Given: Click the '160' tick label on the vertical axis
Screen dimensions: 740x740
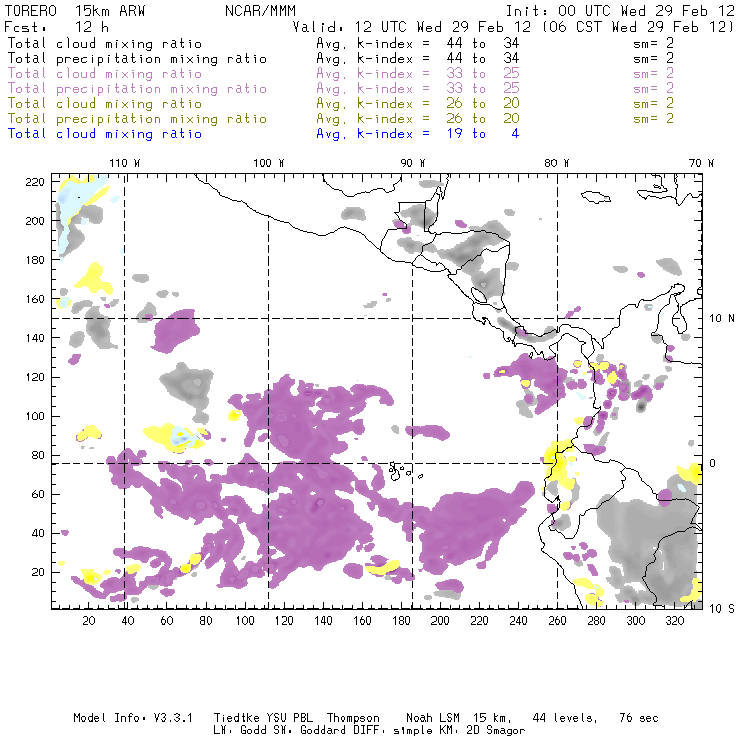Looking at the screenshot, I should [35, 299].
